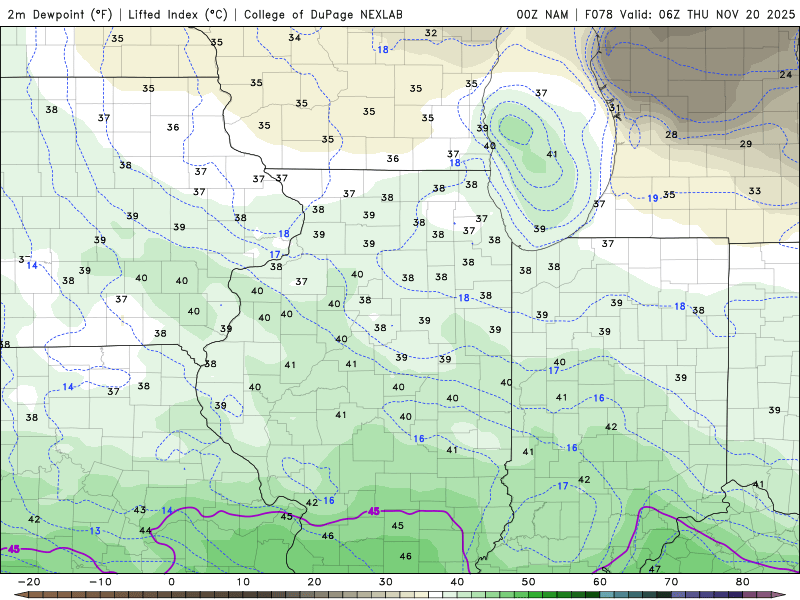Click the dewpoint value 32 on the map
The width and height of the screenshot is (800, 600).
pos(431,33)
